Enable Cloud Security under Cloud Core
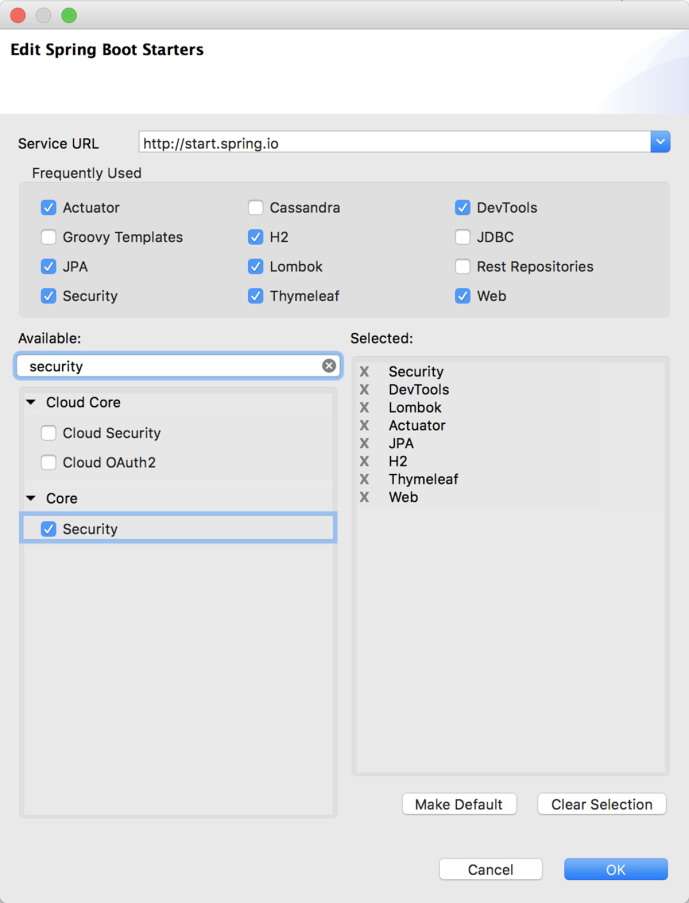Image resolution: width=689 pixels, height=903 pixels. [48, 432]
